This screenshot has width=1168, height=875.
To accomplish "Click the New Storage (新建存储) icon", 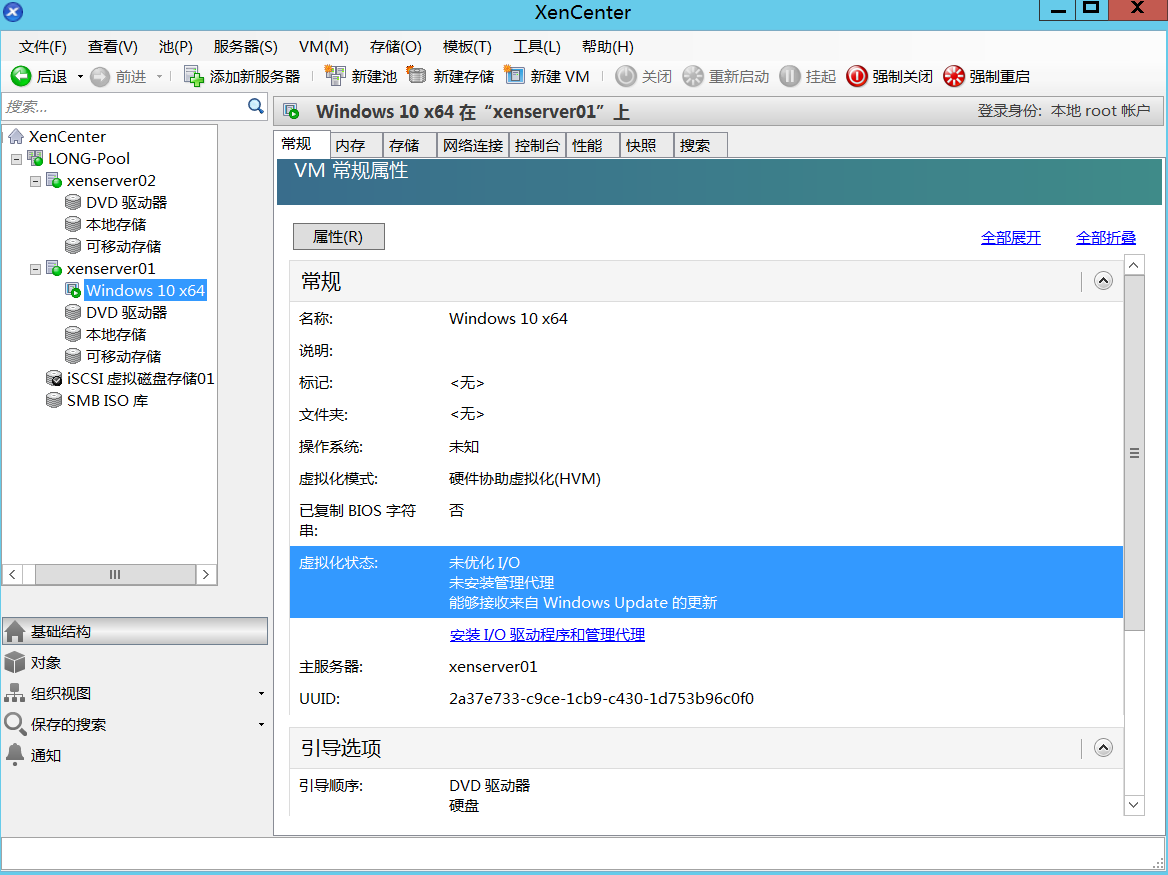I will (x=416, y=76).
